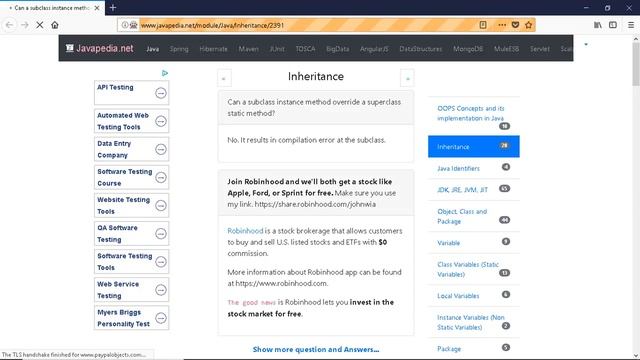
Task: Click the question text about superclass static method
Action: pos(314,108)
